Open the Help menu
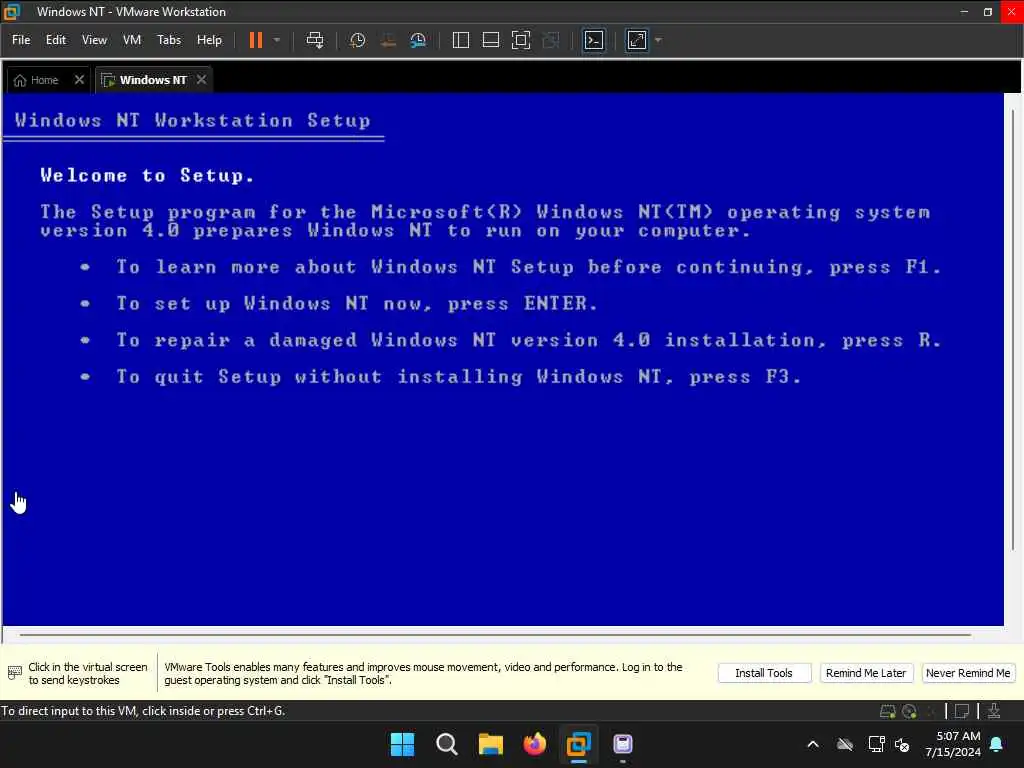 point(209,40)
